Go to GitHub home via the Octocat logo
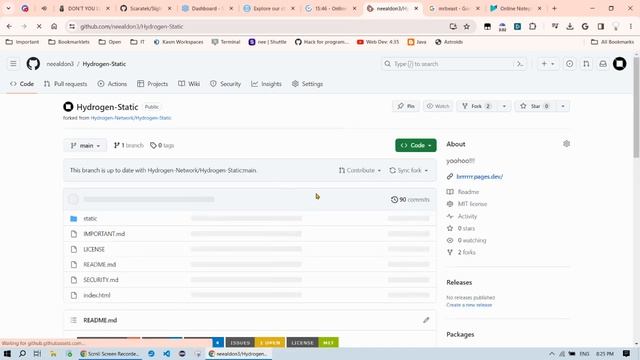 coord(33,64)
